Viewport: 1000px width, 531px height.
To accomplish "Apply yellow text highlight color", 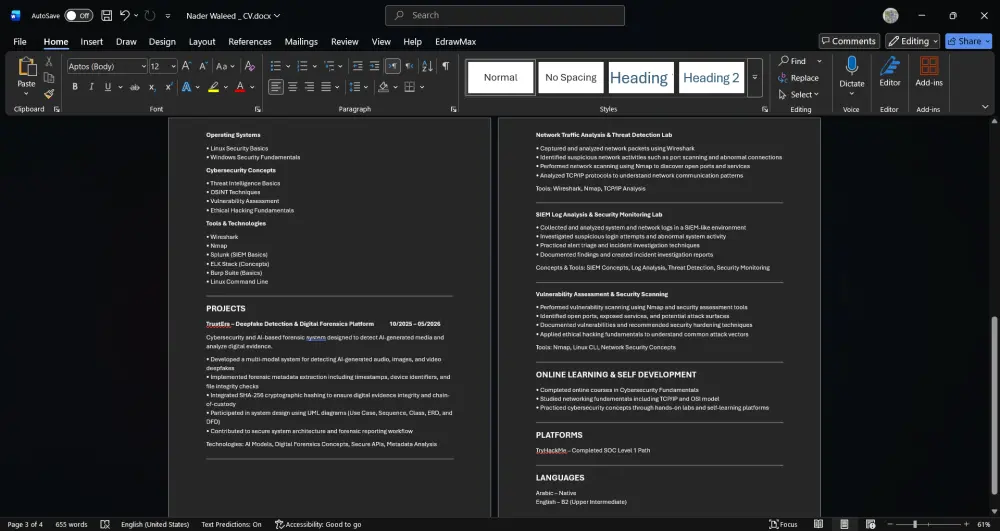I will click(214, 87).
